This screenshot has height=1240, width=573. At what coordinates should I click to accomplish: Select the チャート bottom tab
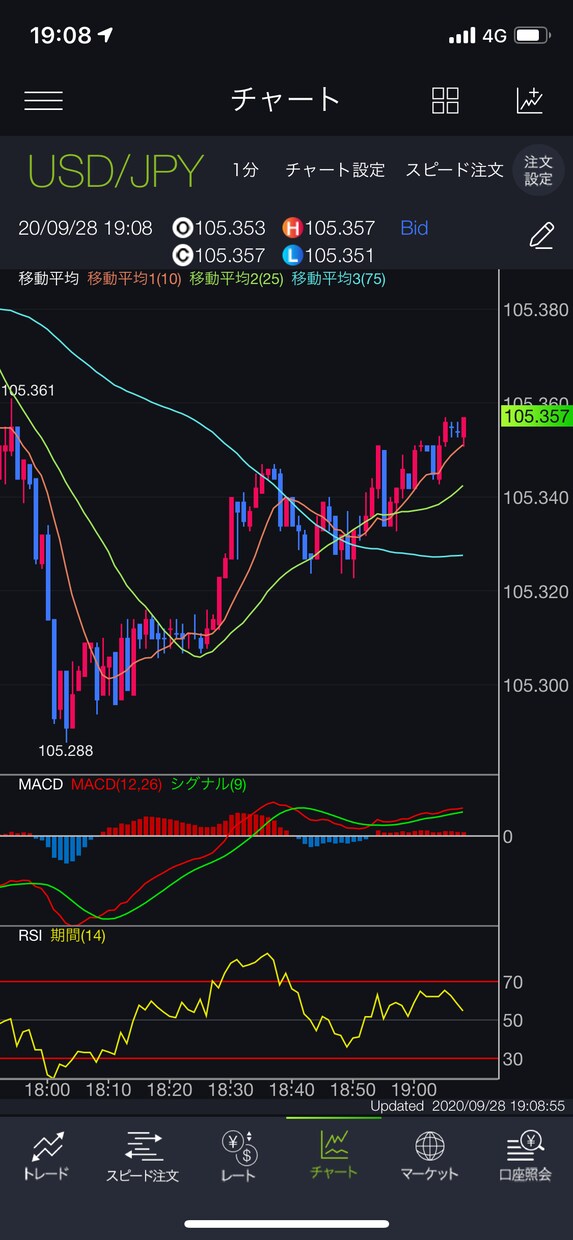point(333,1157)
